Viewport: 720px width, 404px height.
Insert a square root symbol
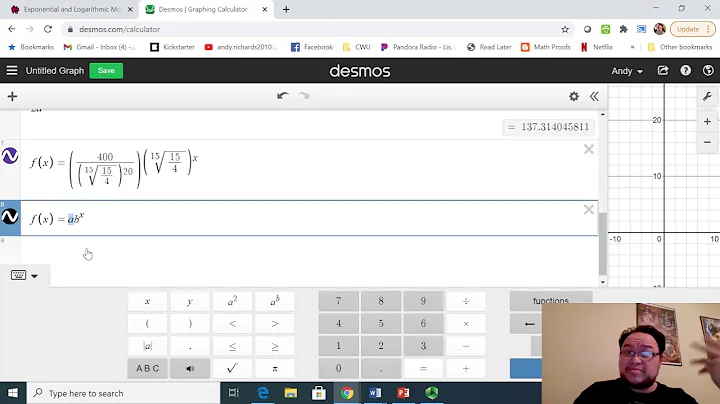tap(232, 368)
